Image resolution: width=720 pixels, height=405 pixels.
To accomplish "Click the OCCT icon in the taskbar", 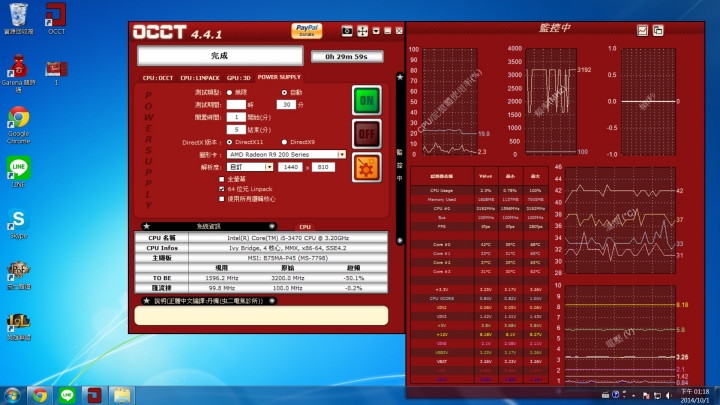I will [94, 395].
